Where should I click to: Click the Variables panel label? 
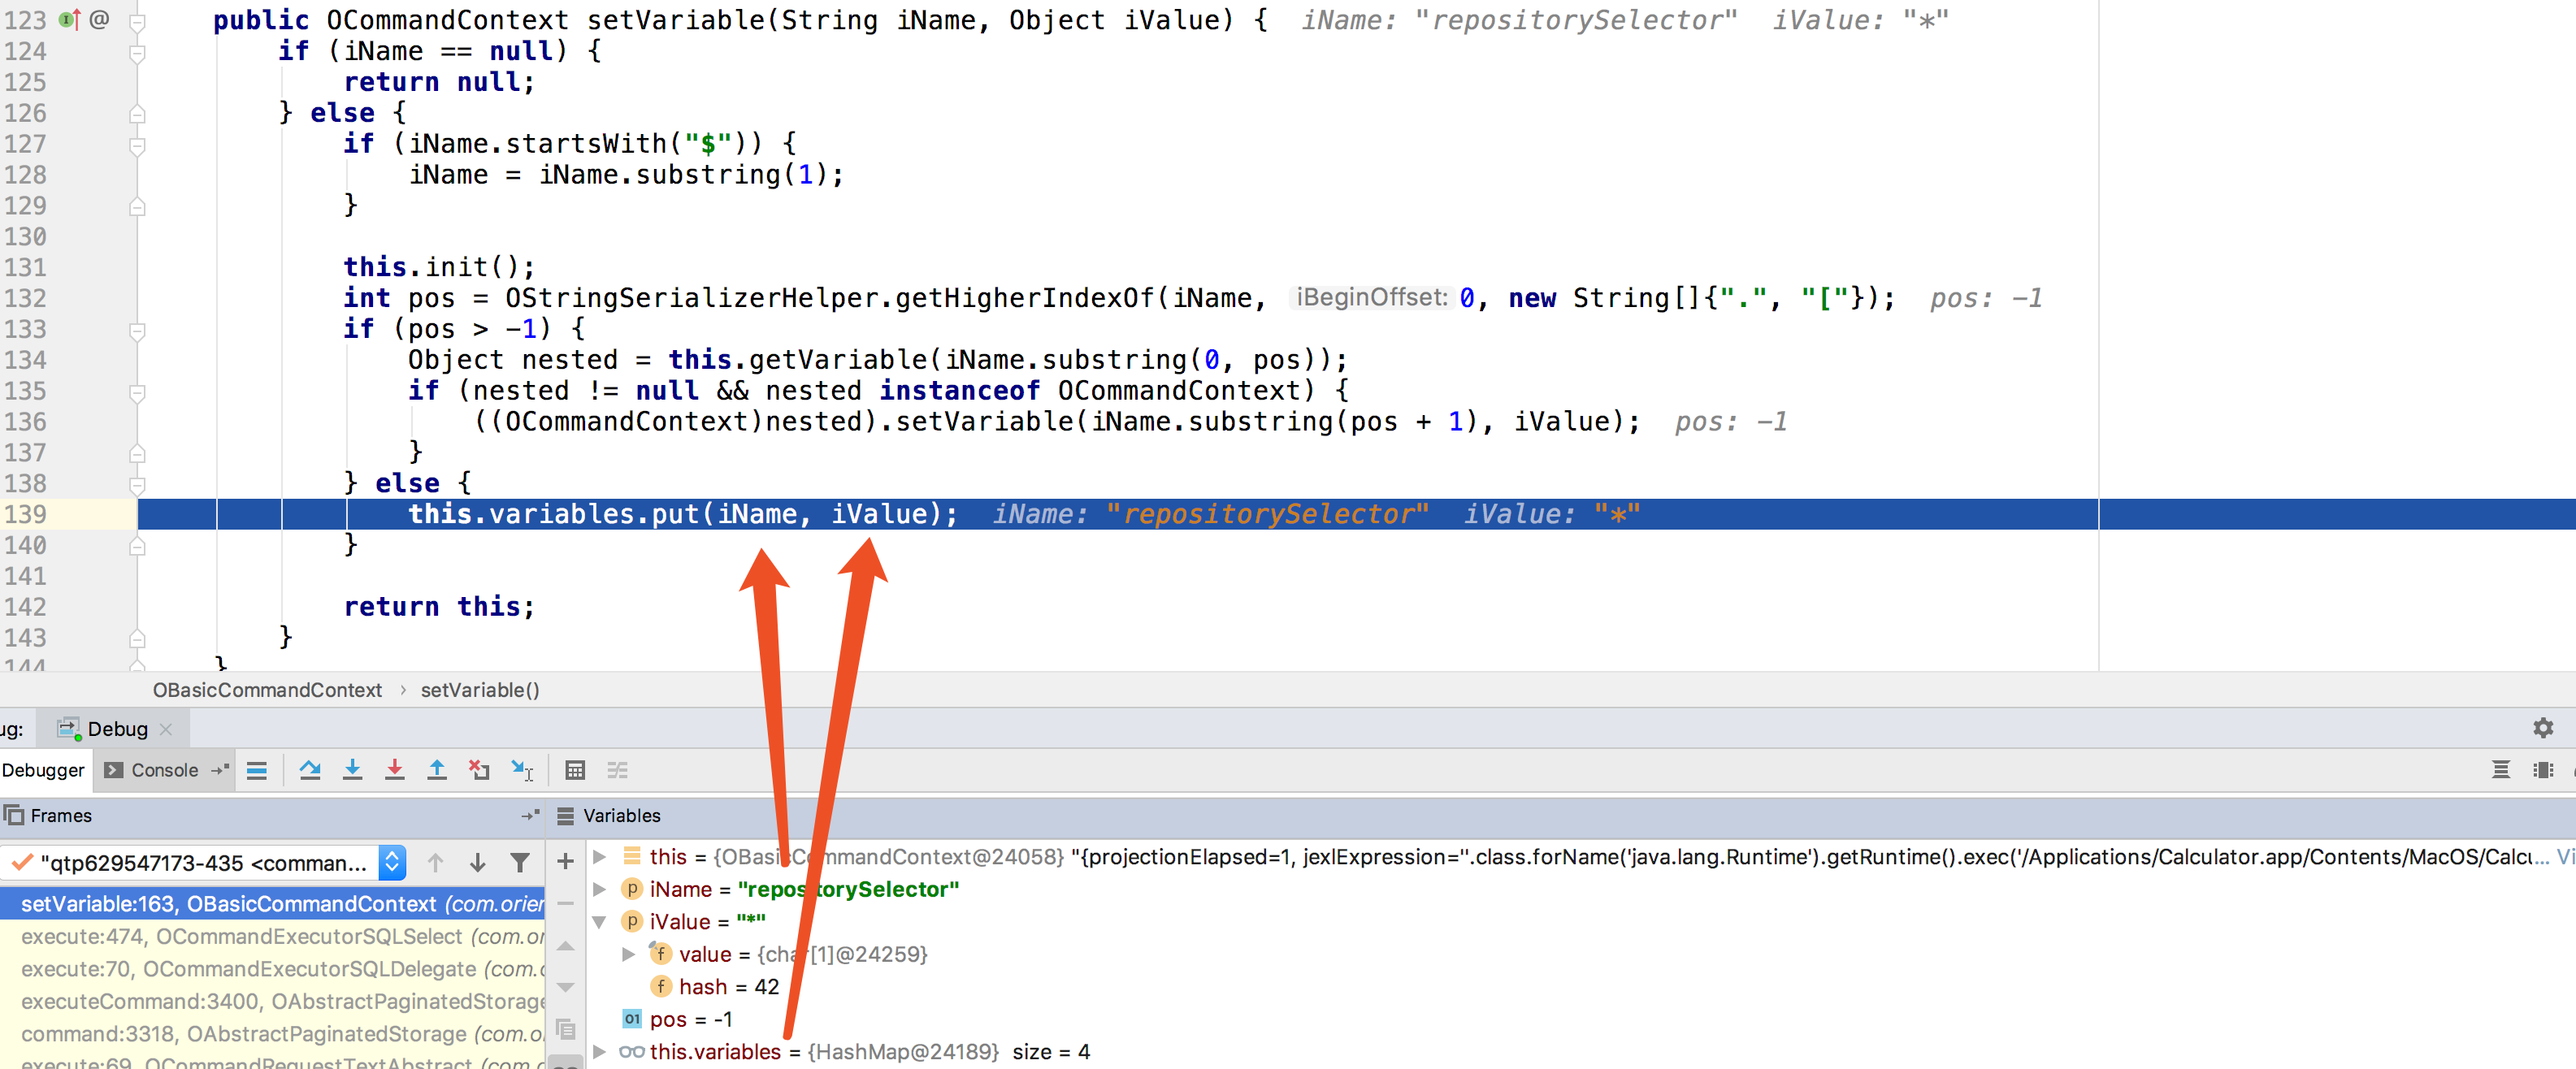[622, 818]
